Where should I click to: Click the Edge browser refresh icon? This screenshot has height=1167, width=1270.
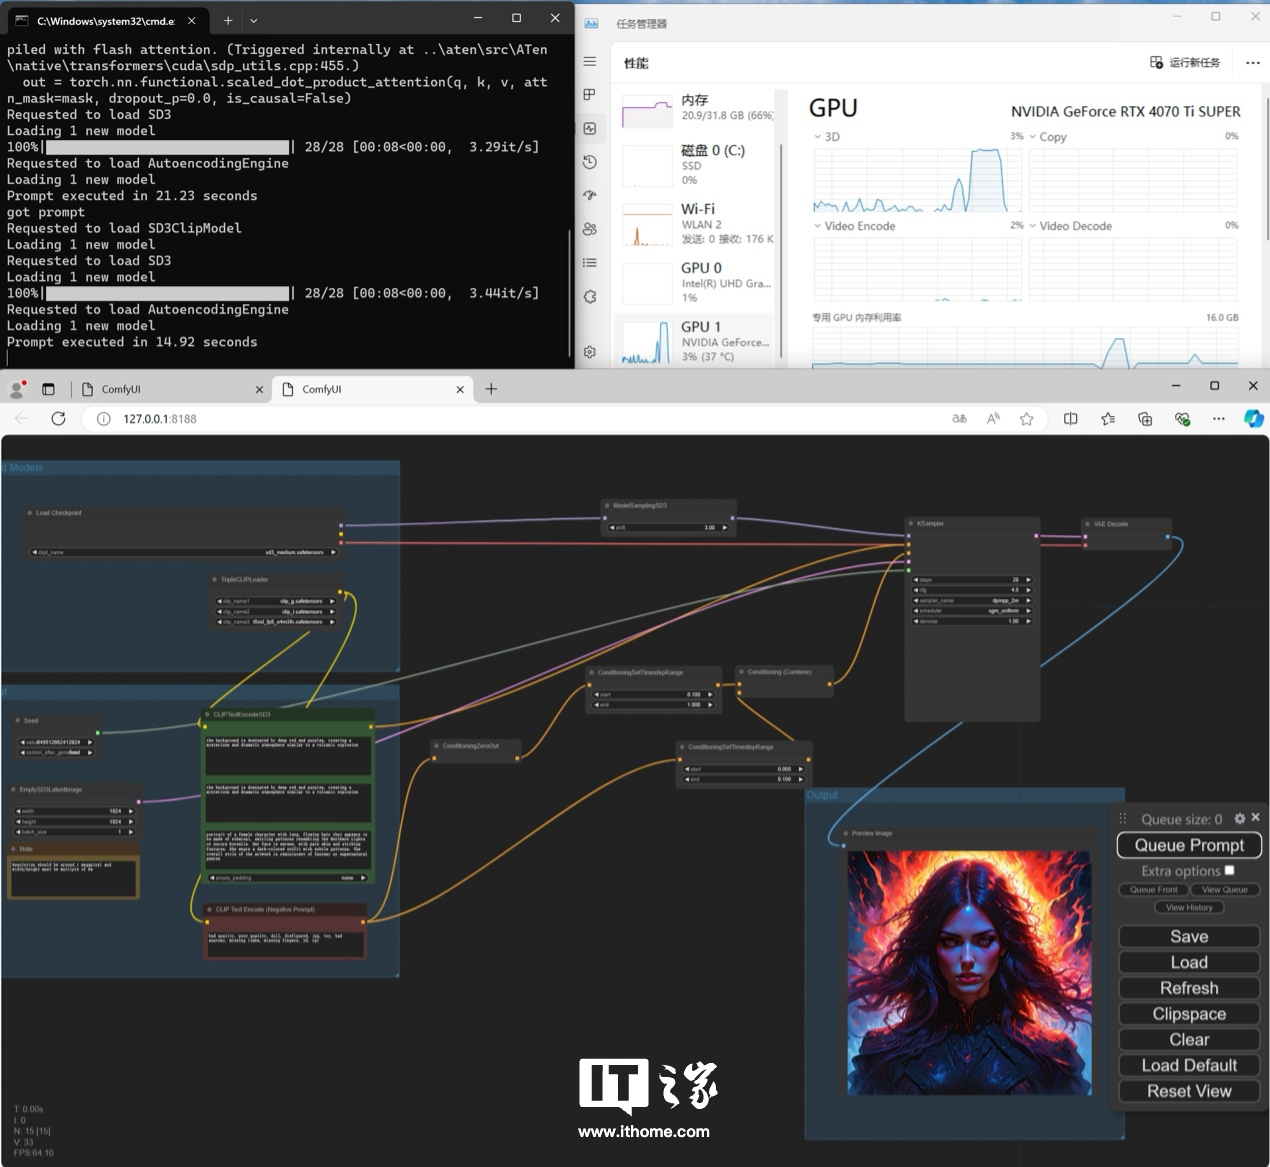pos(58,419)
